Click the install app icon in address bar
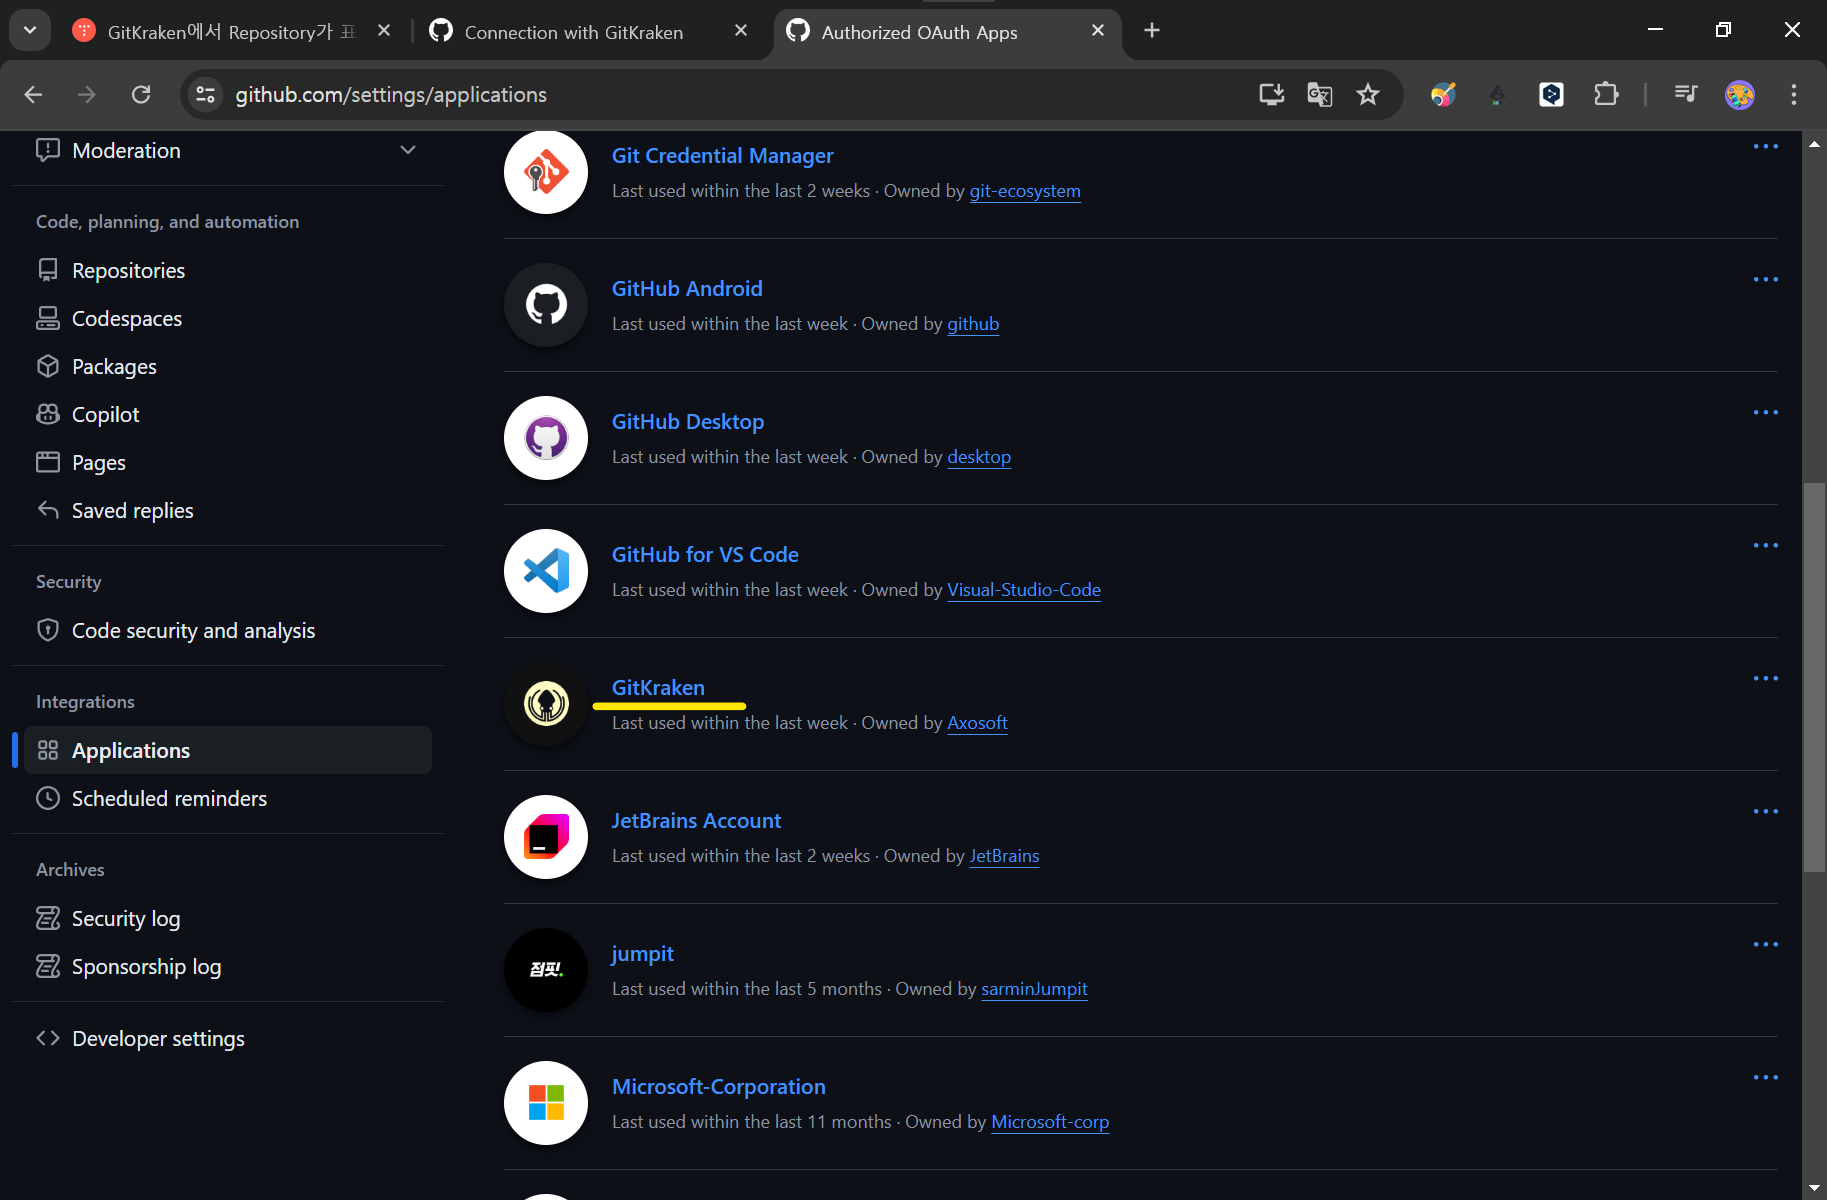Screen dimensions: 1827x1200 (x=1272, y=94)
